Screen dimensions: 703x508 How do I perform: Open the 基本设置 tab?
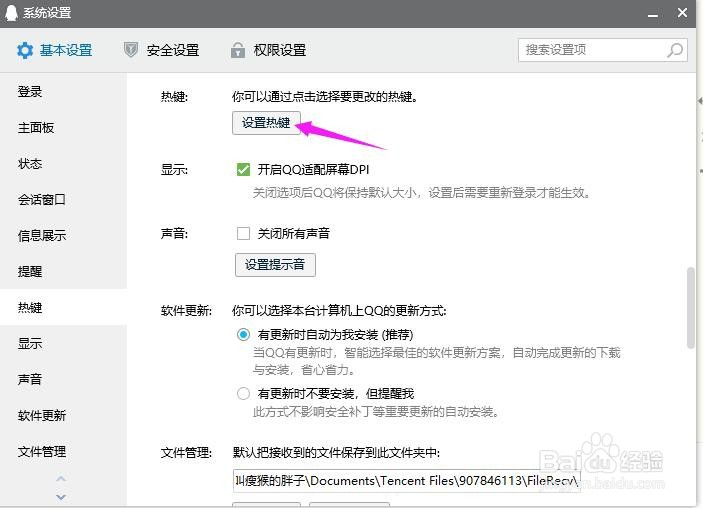(55, 50)
